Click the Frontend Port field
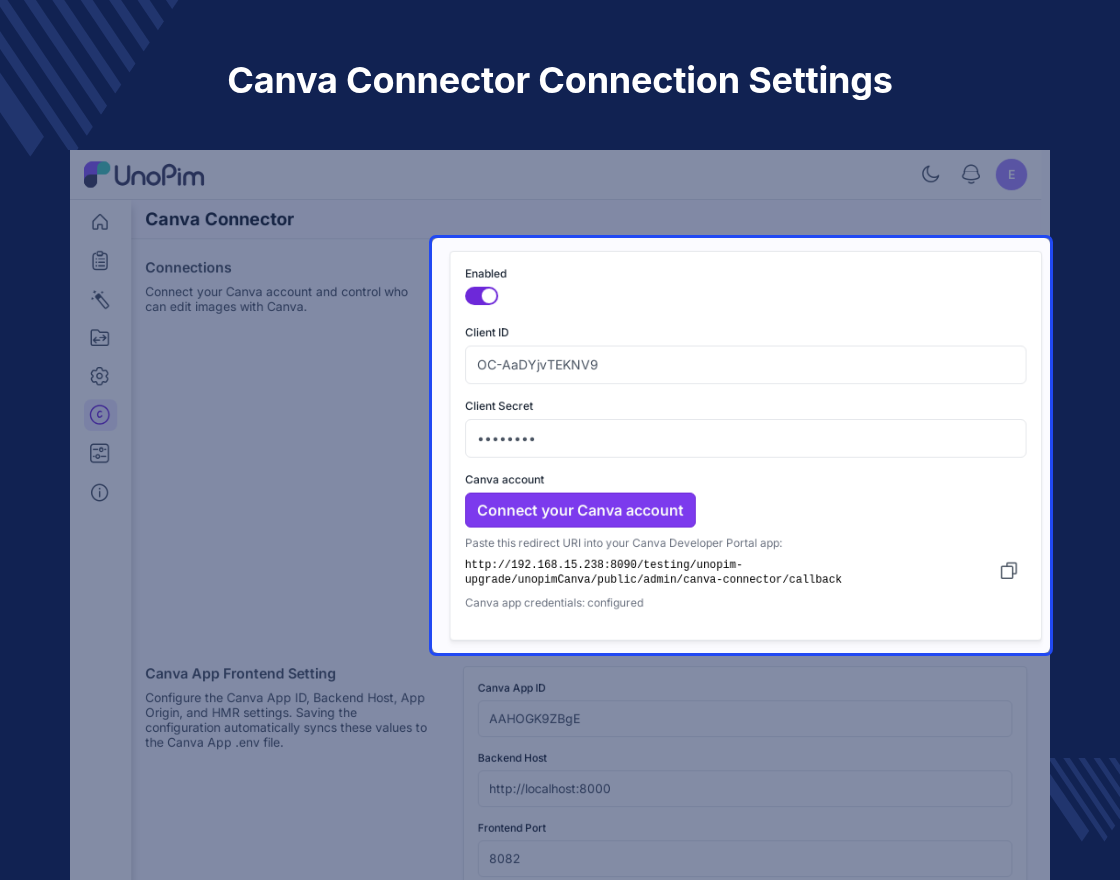This screenshot has height=880, width=1120. (745, 859)
